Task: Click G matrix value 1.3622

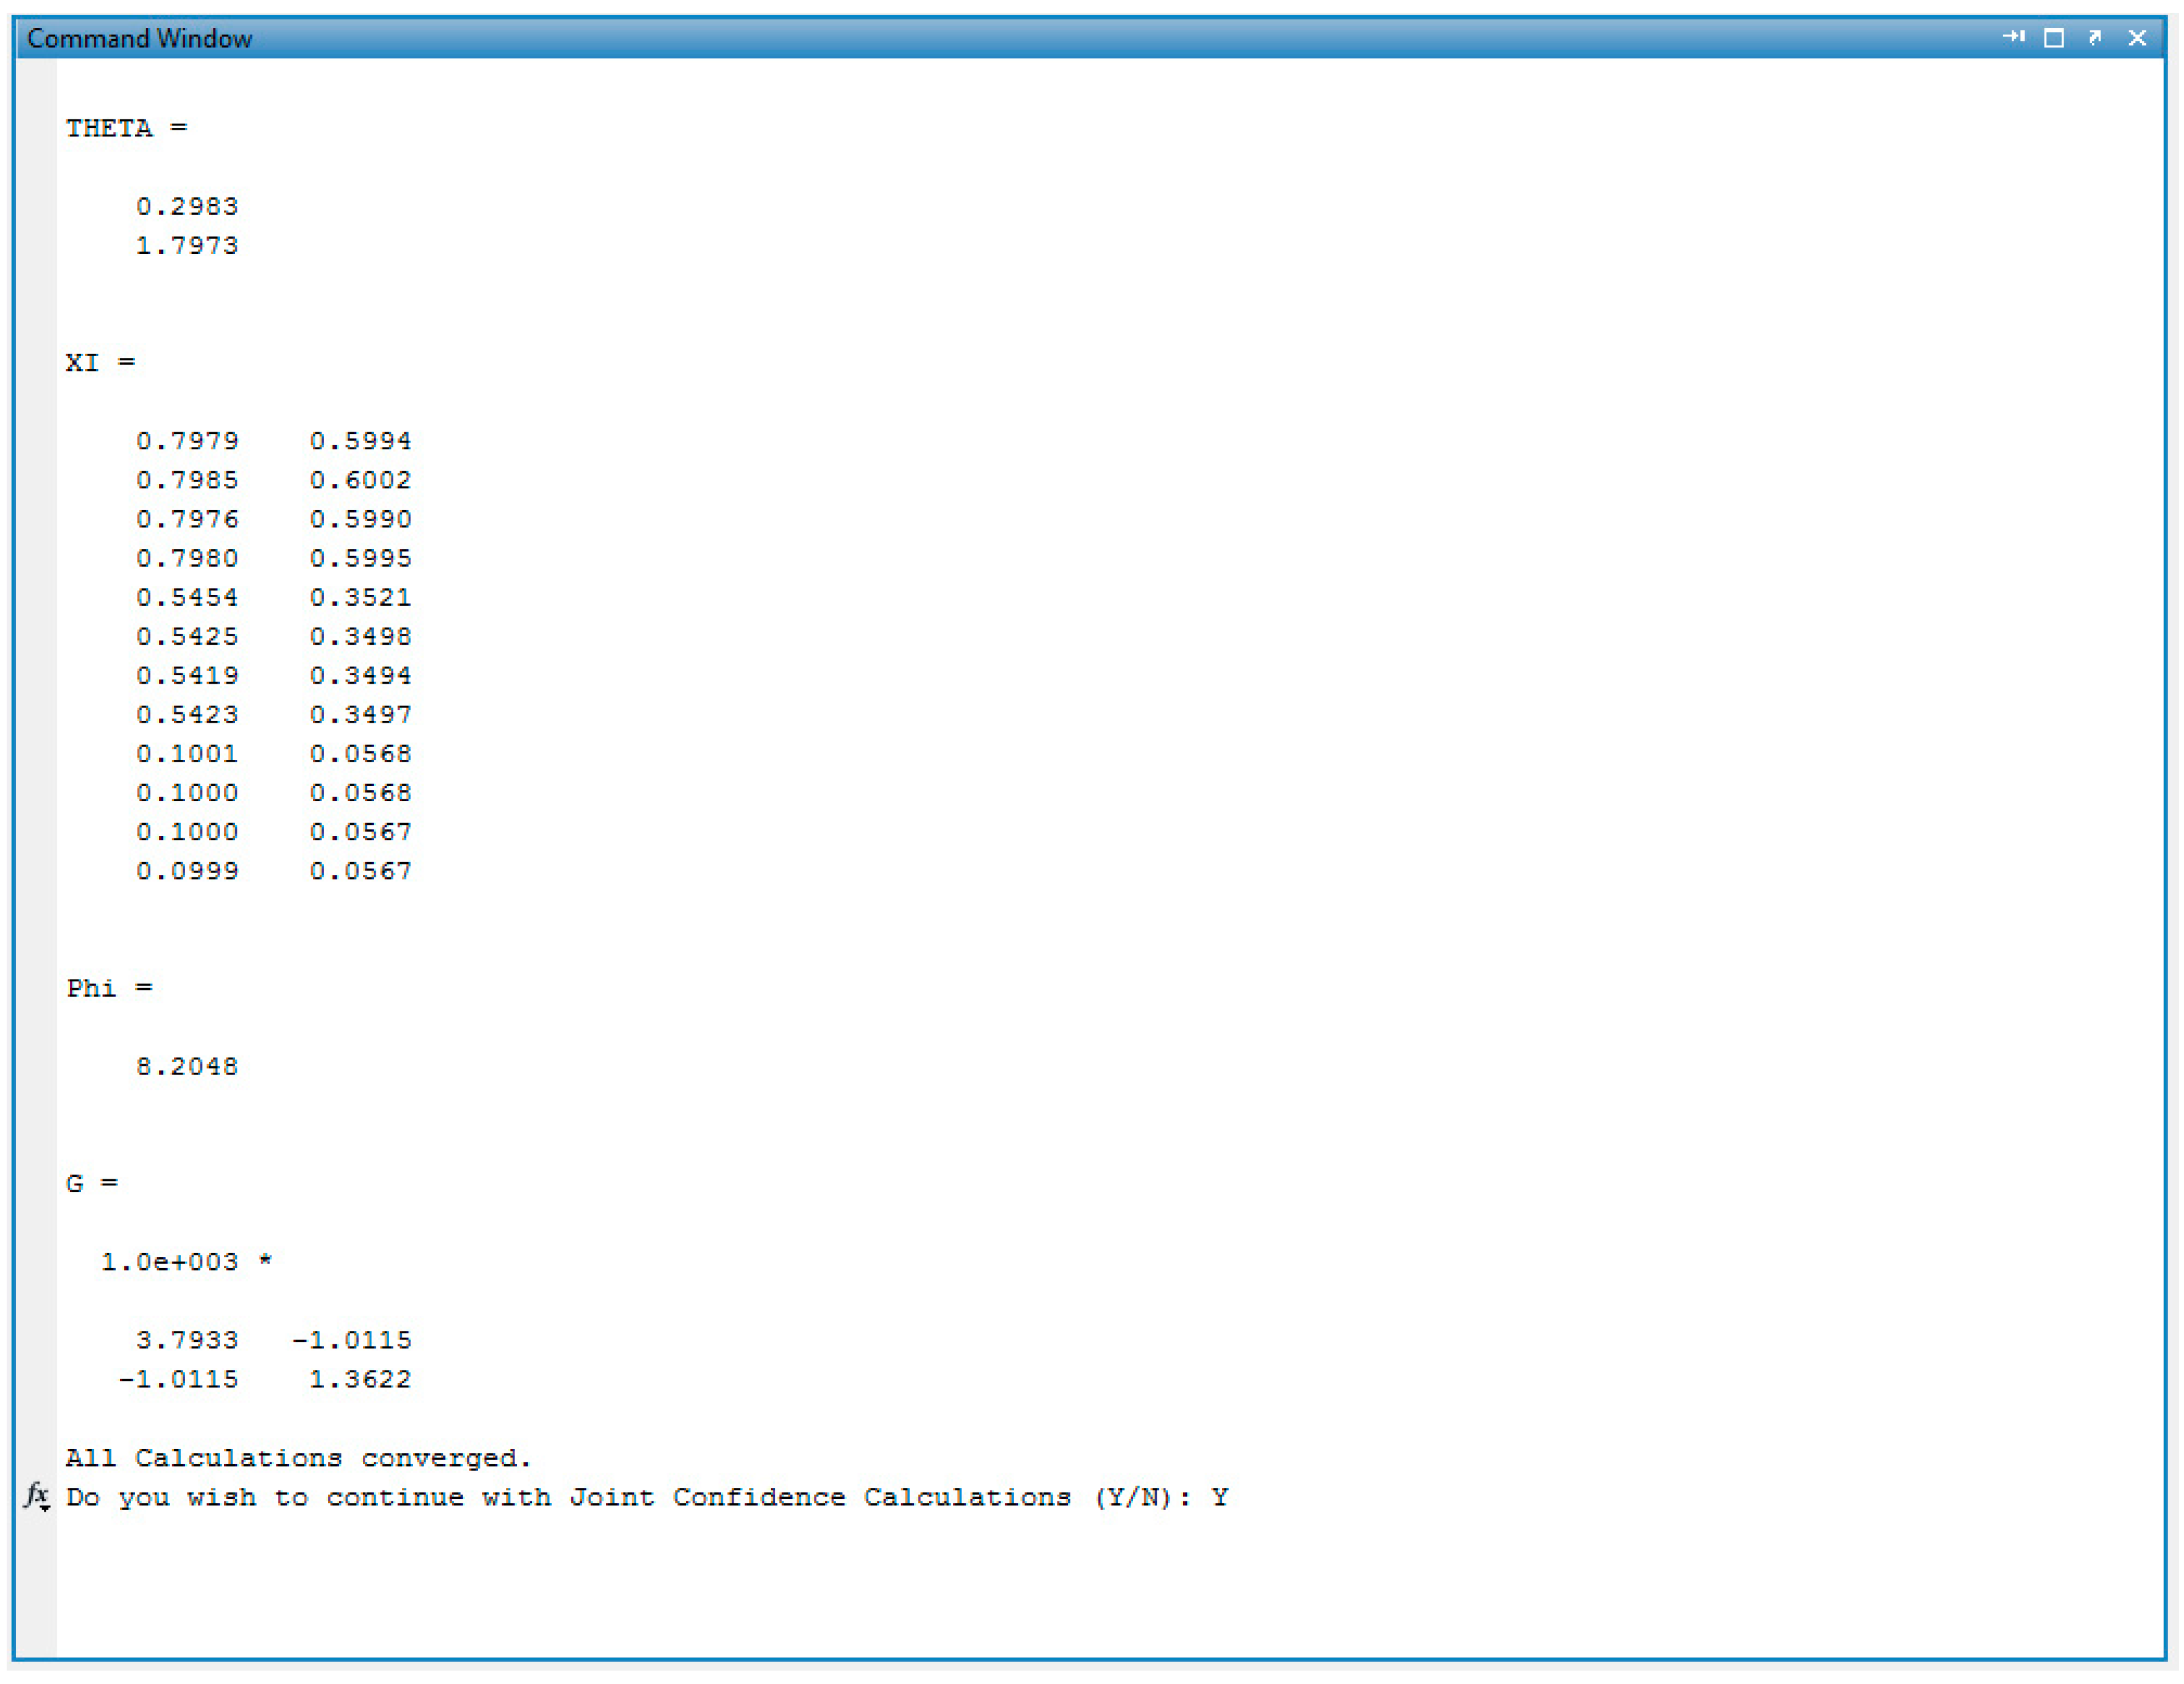Action: pos(360,1379)
